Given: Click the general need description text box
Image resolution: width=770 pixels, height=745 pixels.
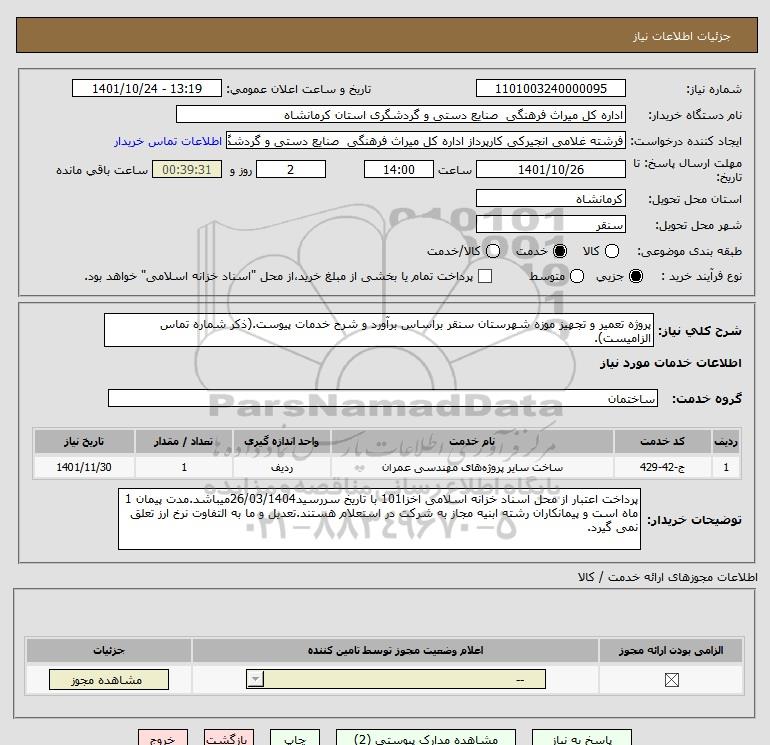Looking at the screenshot, I should [379, 330].
